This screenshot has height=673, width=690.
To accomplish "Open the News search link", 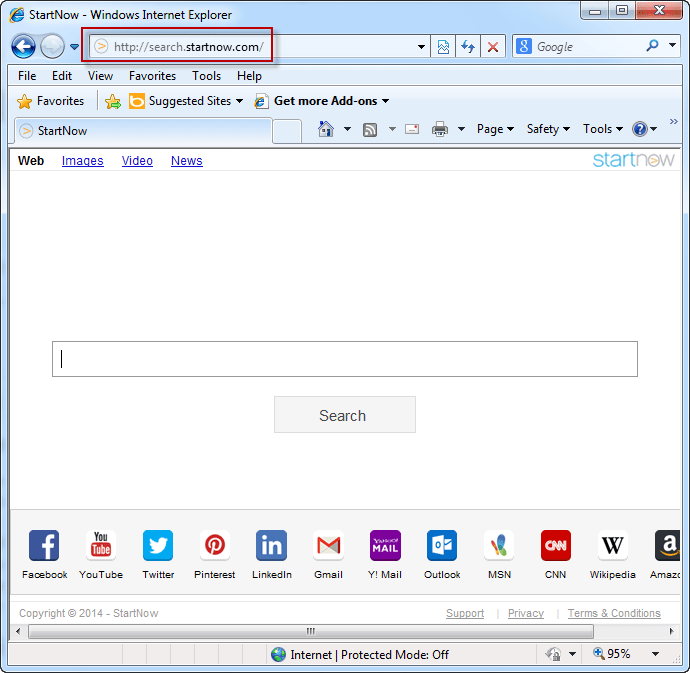I will coord(187,161).
